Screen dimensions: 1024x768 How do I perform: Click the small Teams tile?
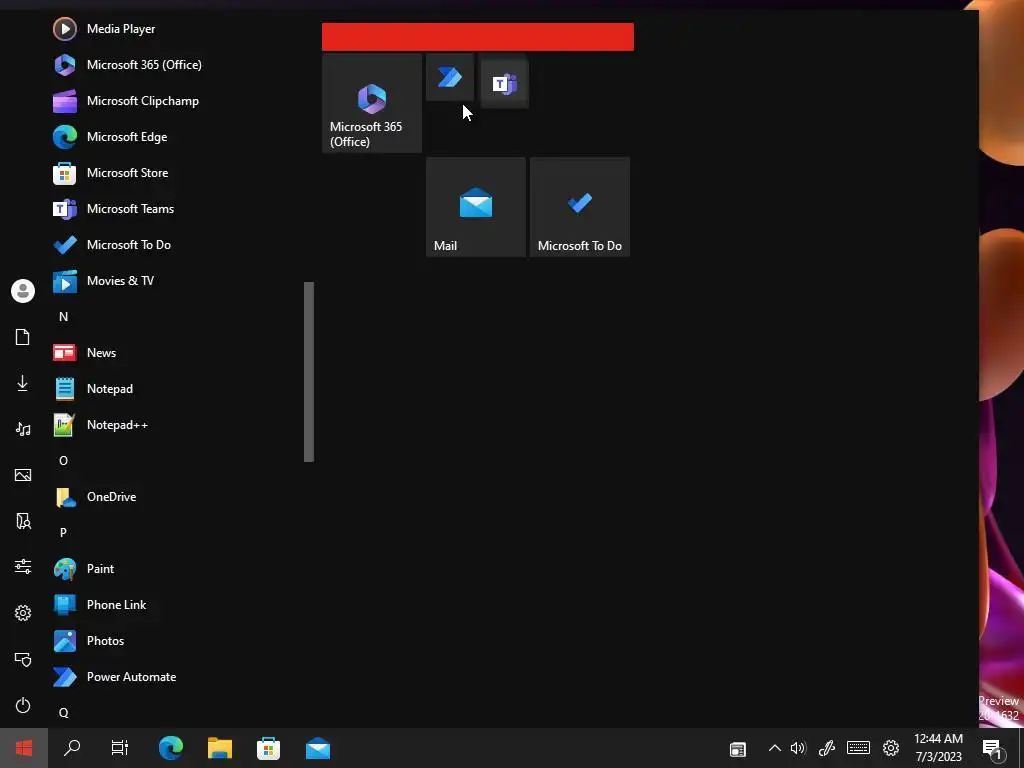click(x=505, y=84)
